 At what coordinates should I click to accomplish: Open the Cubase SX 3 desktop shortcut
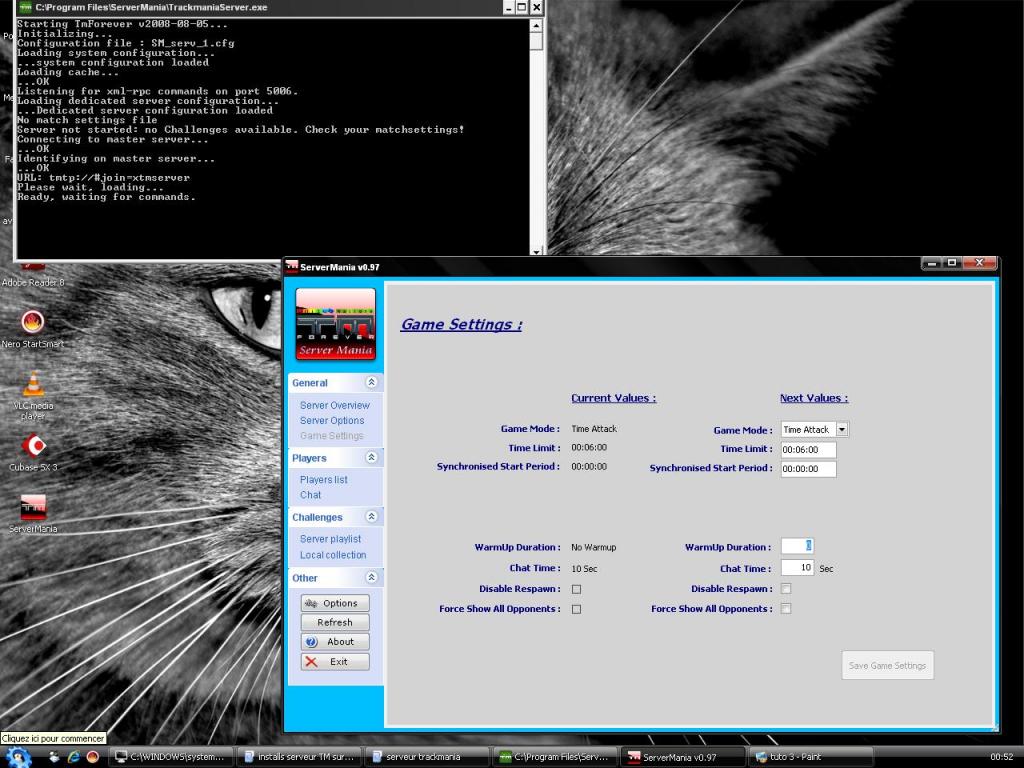(x=33, y=446)
